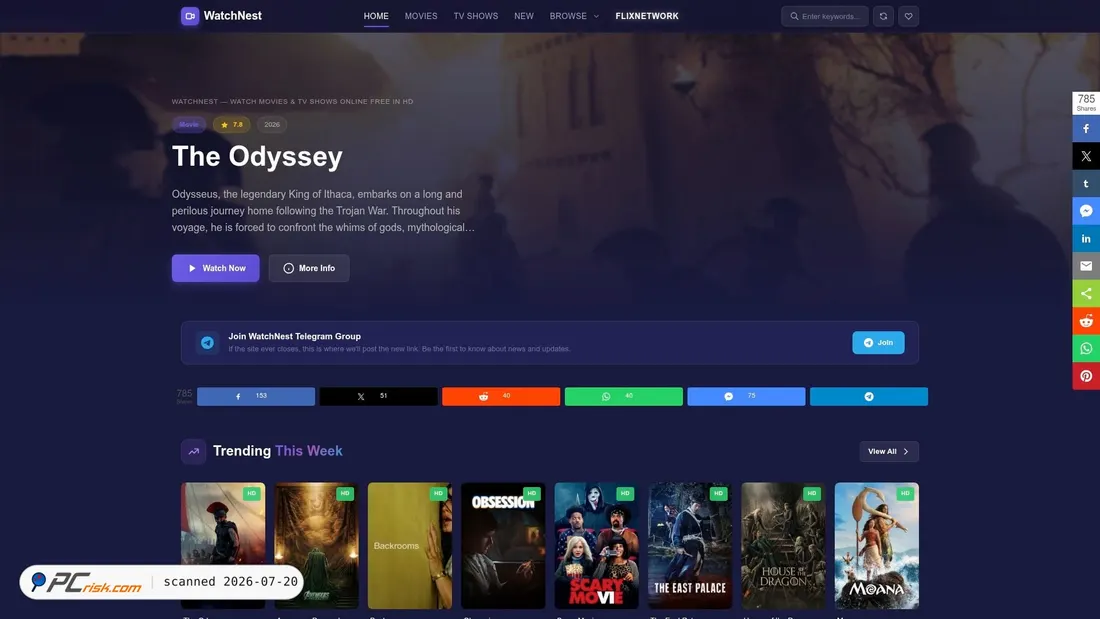Click Pinterest in side share bar
1100x619 pixels.
(x=1086, y=376)
